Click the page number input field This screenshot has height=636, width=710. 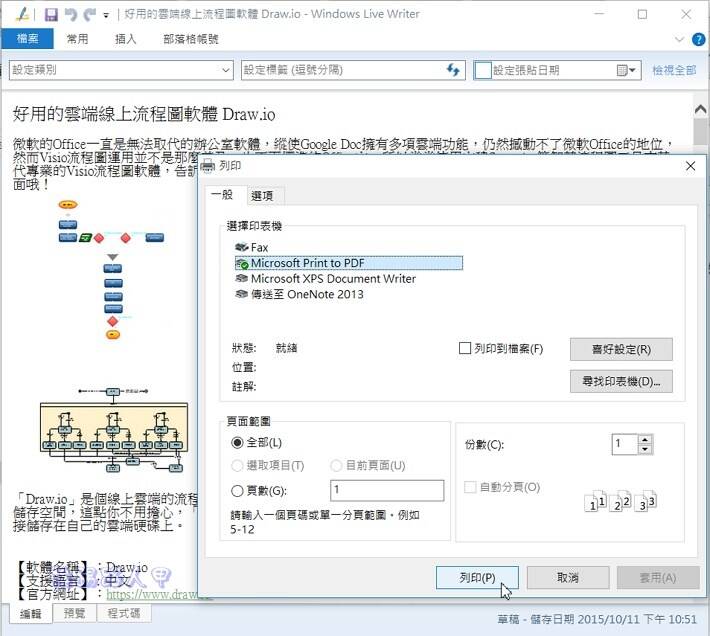[387, 490]
